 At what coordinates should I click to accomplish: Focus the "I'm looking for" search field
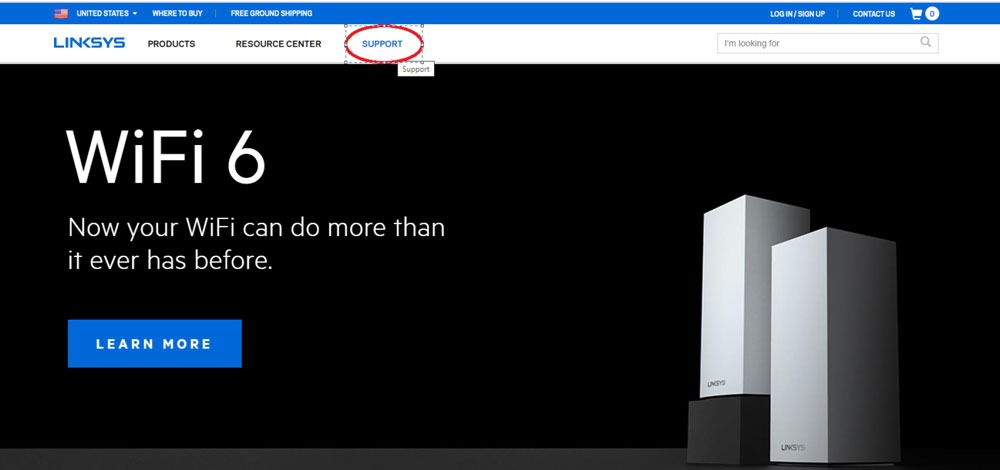828,43
